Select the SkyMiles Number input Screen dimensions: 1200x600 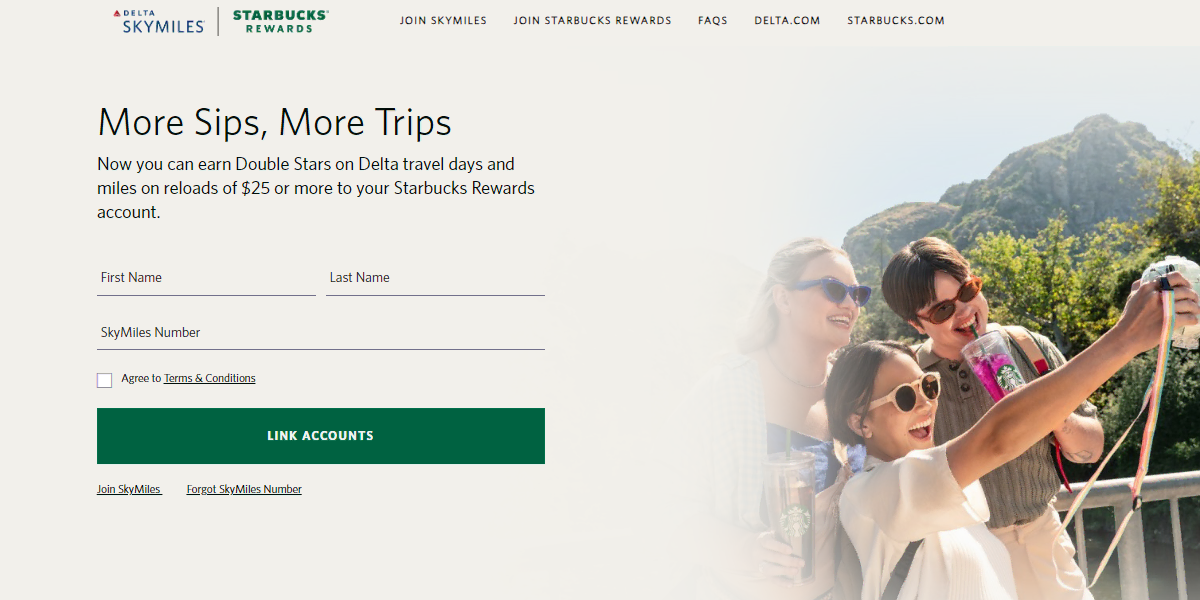click(321, 333)
